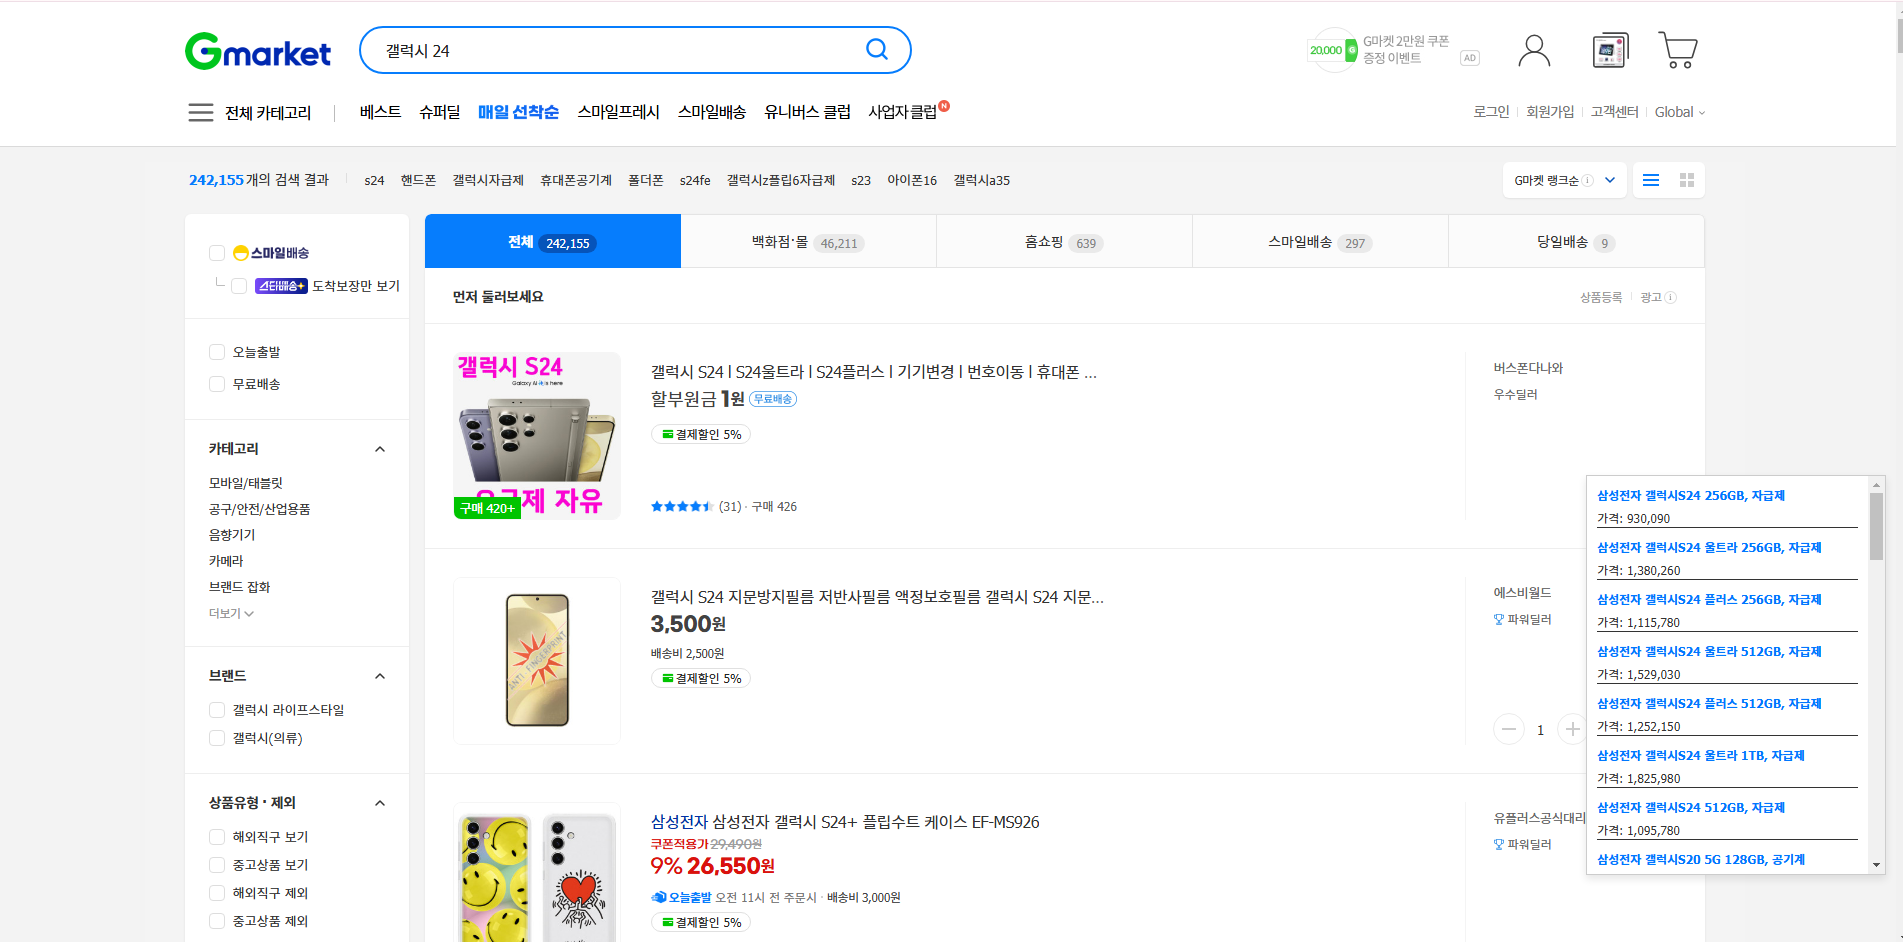
Task: Enable the 무료배송 checkbox
Action: pyautogui.click(x=217, y=384)
